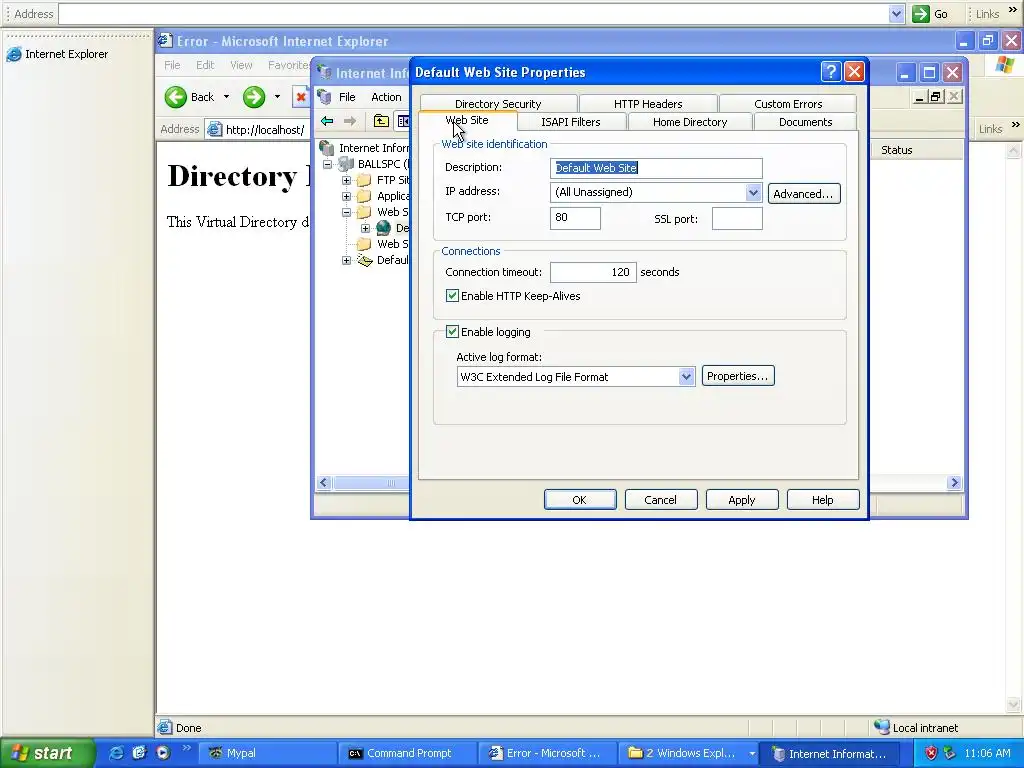Select the BALLSPC computer icon in tree
Image resolution: width=1024 pixels, height=768 pixels.
(x=345, y=164)
